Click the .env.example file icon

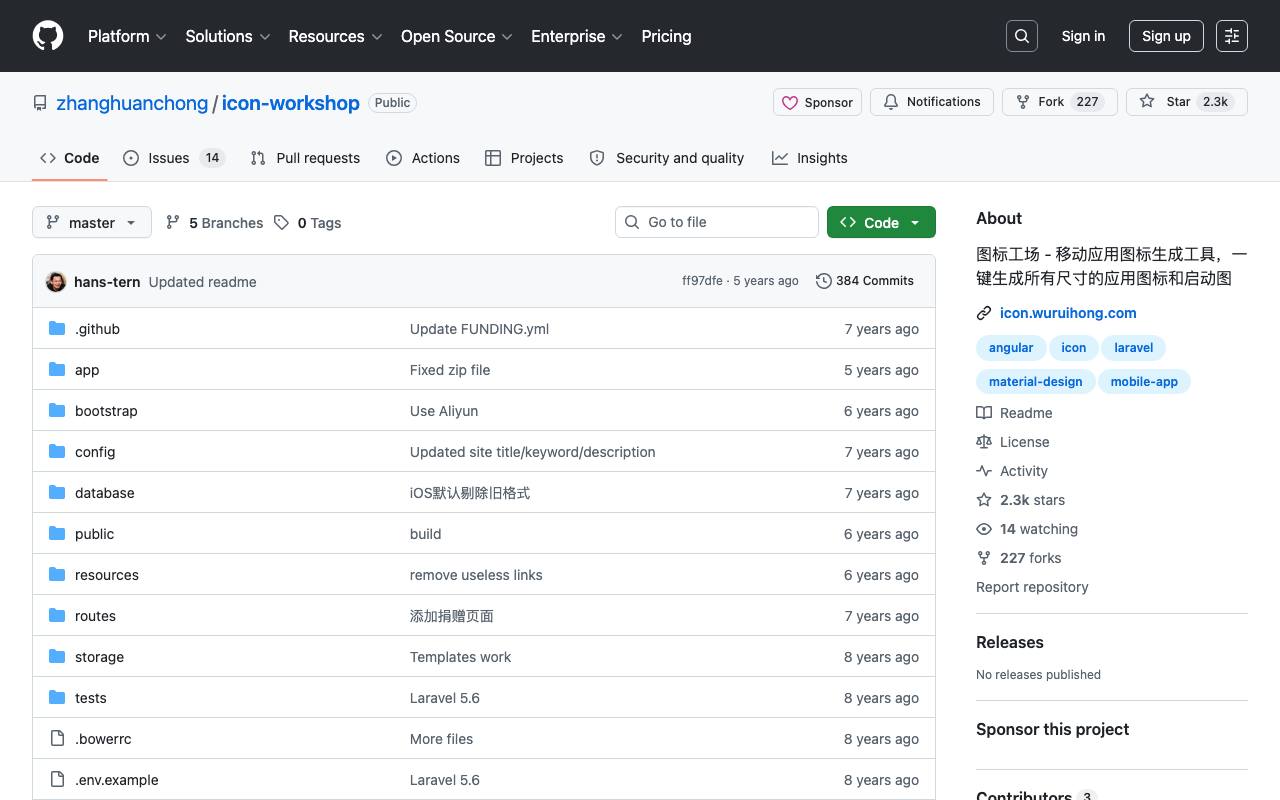click(x=57, y=780)
